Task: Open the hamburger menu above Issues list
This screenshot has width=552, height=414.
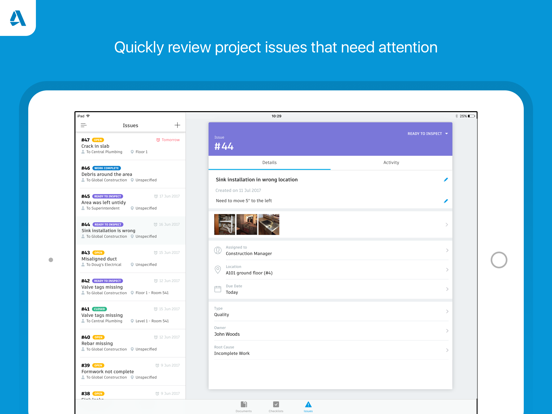Action: [84, 125]
